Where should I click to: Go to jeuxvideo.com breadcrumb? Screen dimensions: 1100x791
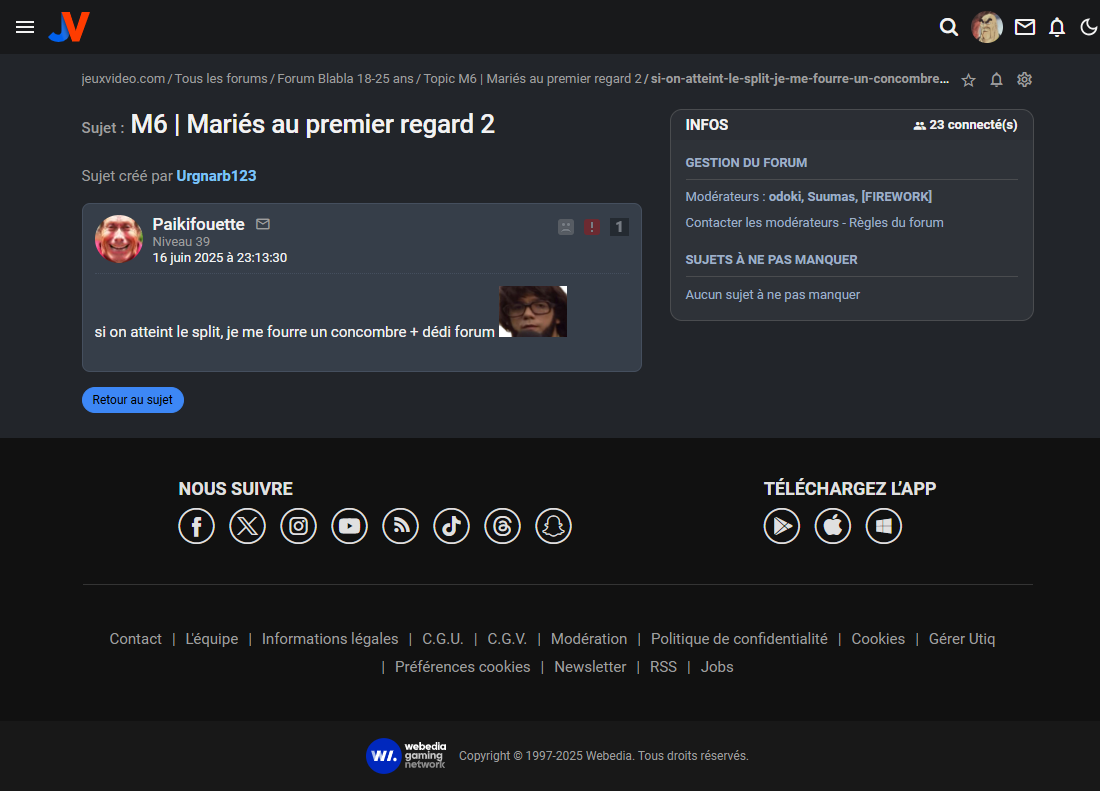click(x=123, y=79)
